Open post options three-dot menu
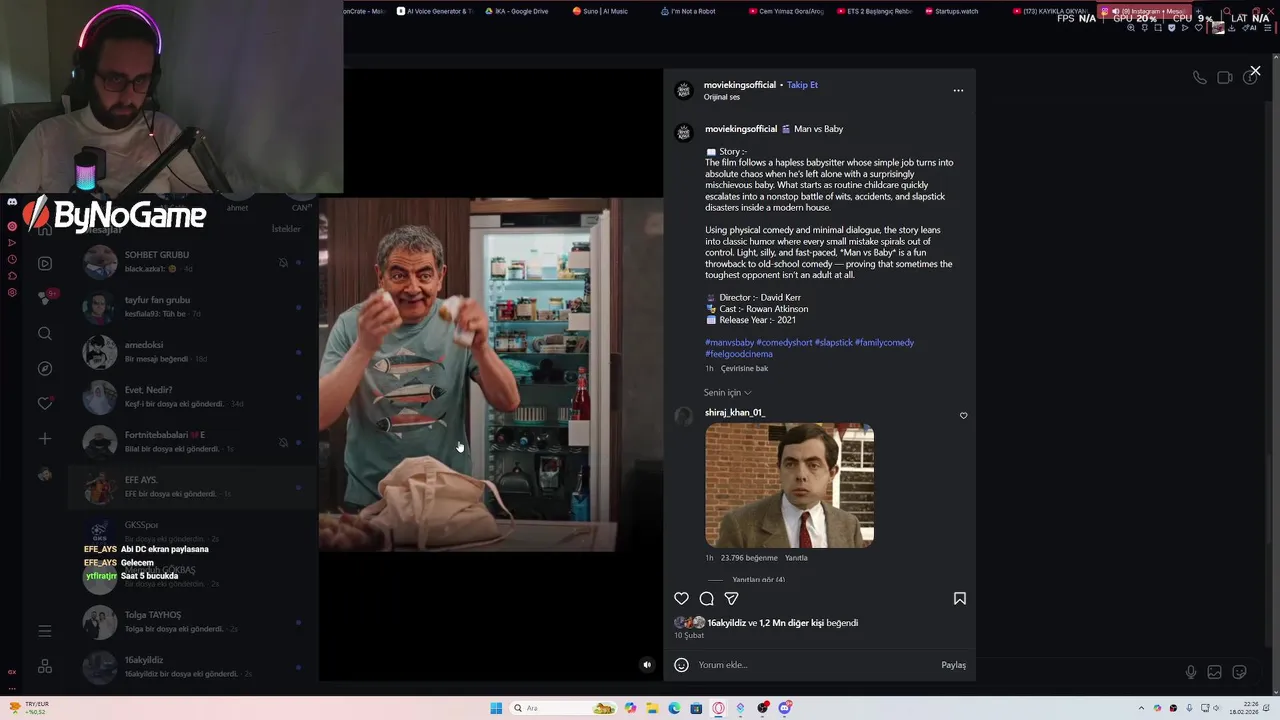This screenshot has width=1280, height=720. click(x=958, y=90)
